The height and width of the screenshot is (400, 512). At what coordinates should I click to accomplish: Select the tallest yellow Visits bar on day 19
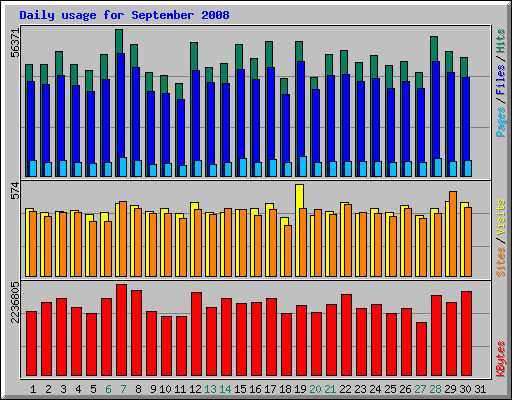(299, 196)
